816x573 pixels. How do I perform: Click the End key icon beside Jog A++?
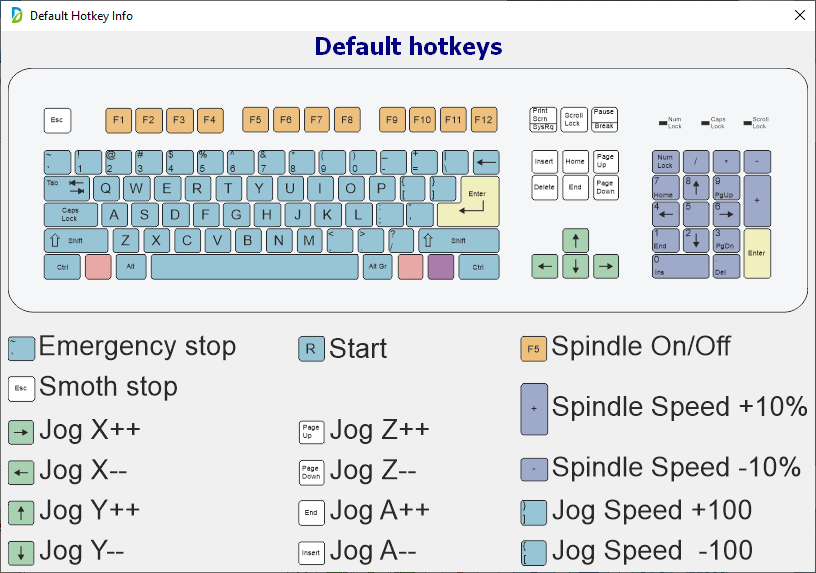tap(311, 513)
